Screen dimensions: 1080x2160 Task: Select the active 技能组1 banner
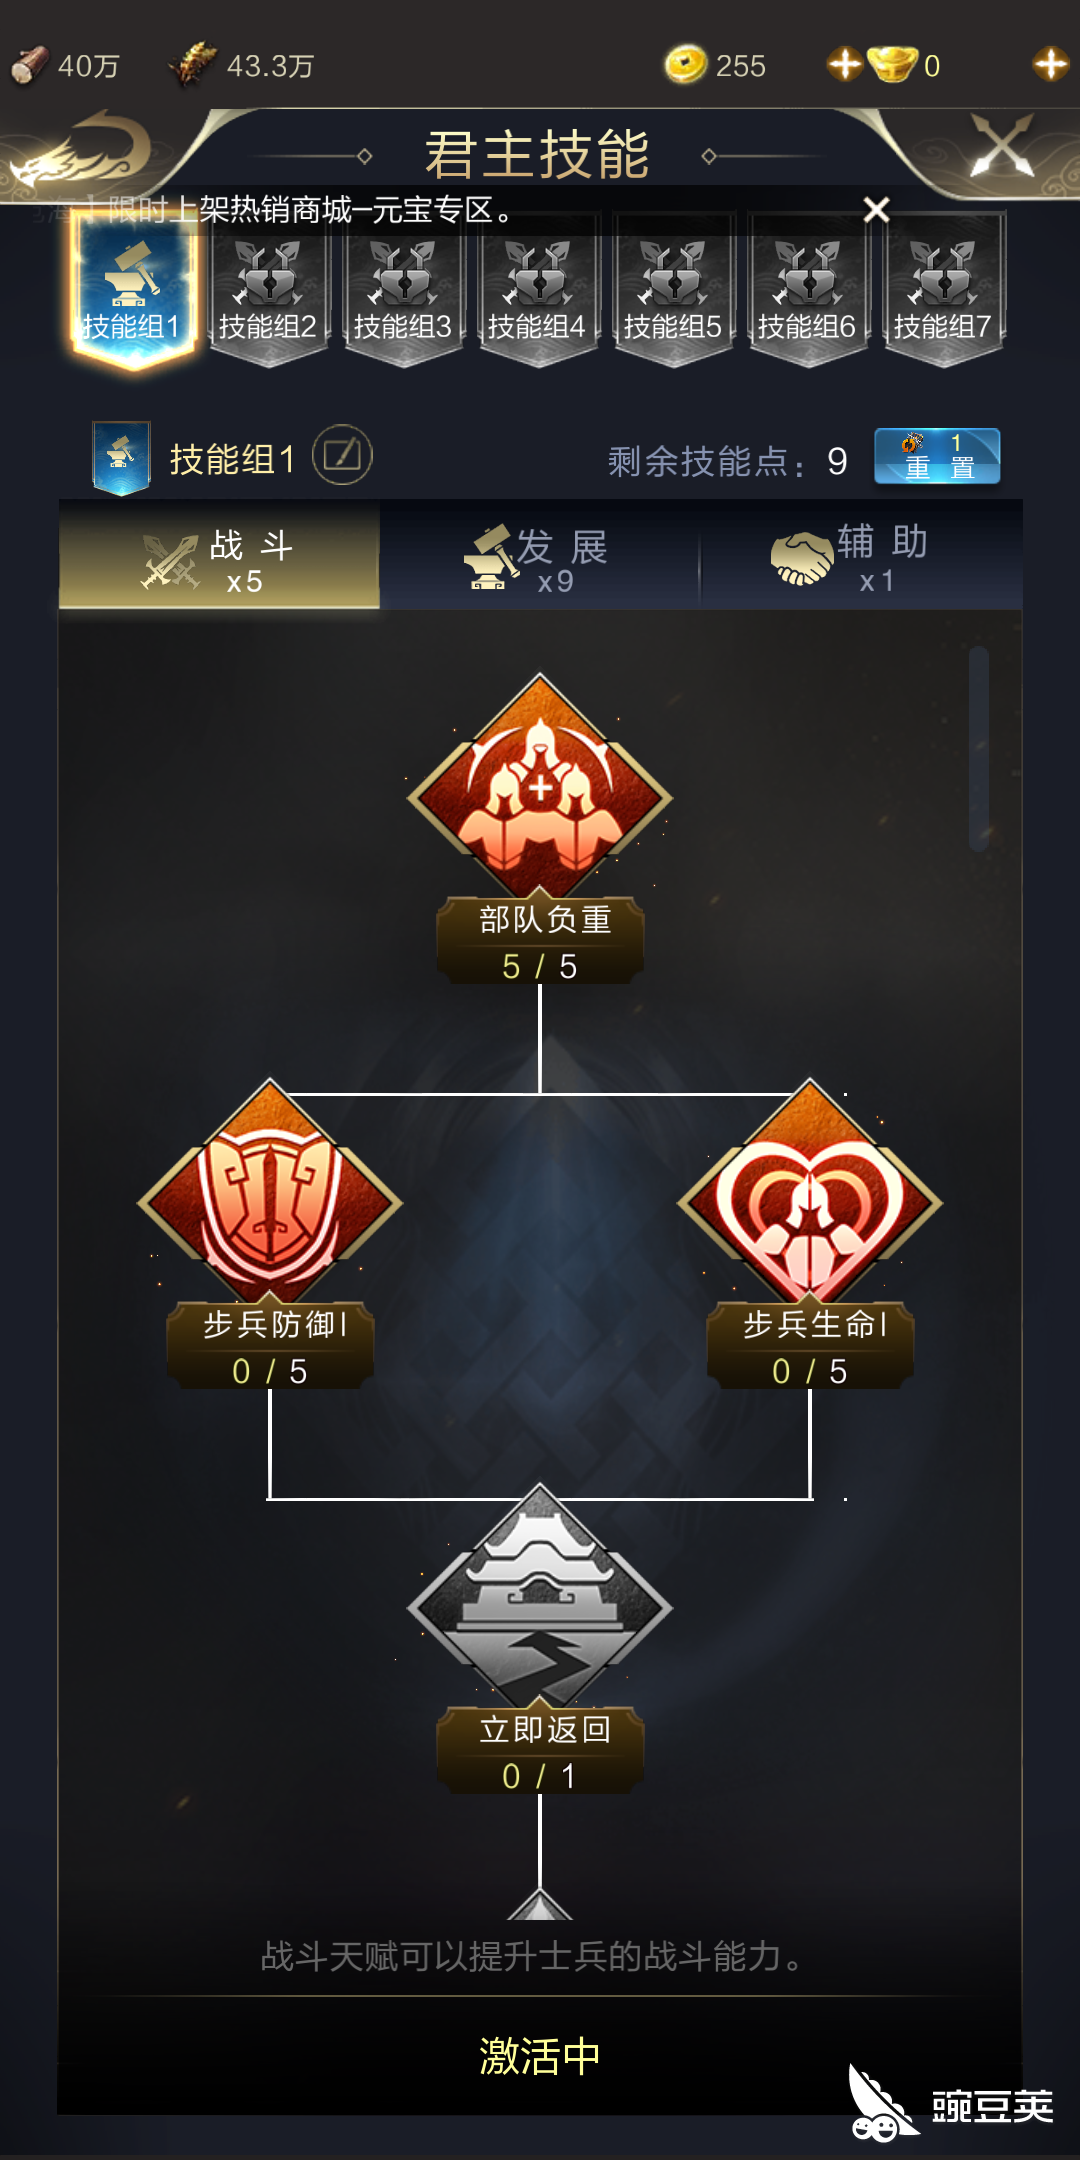132,292
